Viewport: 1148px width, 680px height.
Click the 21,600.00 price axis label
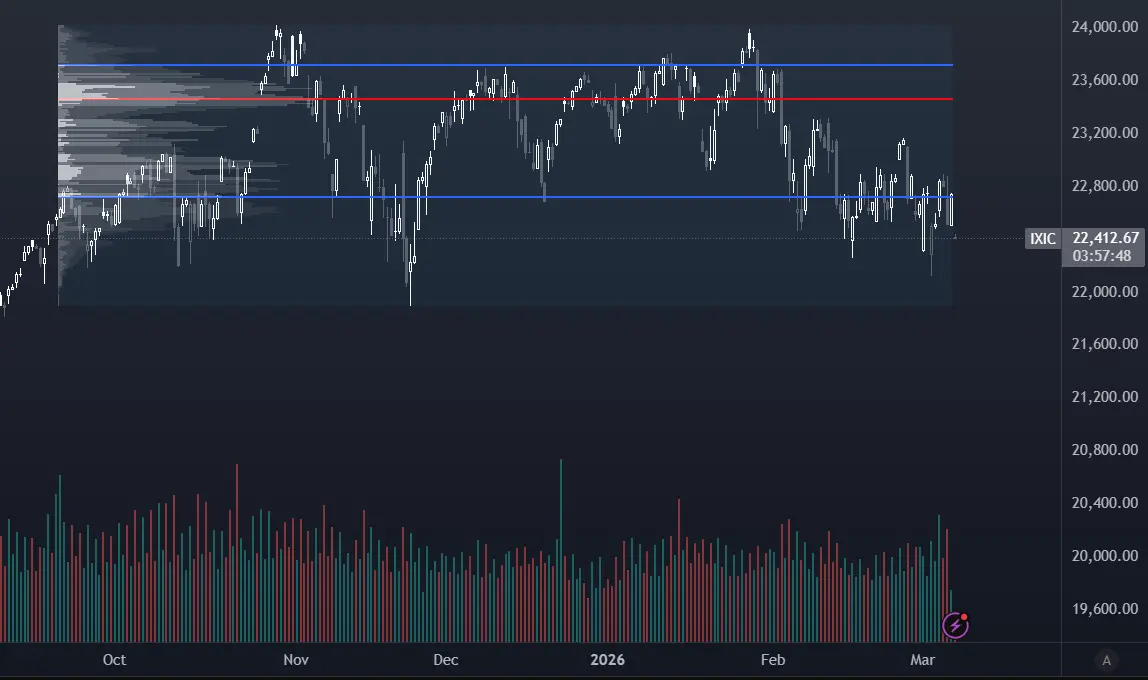pos(1105,344)
